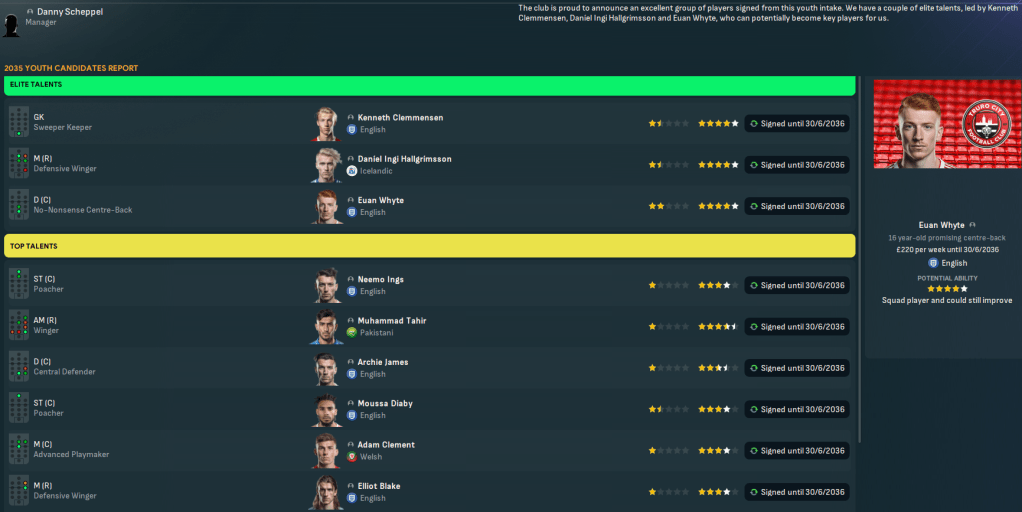Click Muhammad Tahir's Pakistani flag icon
This screenshot has height=512, width=1022.
tap(352, 333)
